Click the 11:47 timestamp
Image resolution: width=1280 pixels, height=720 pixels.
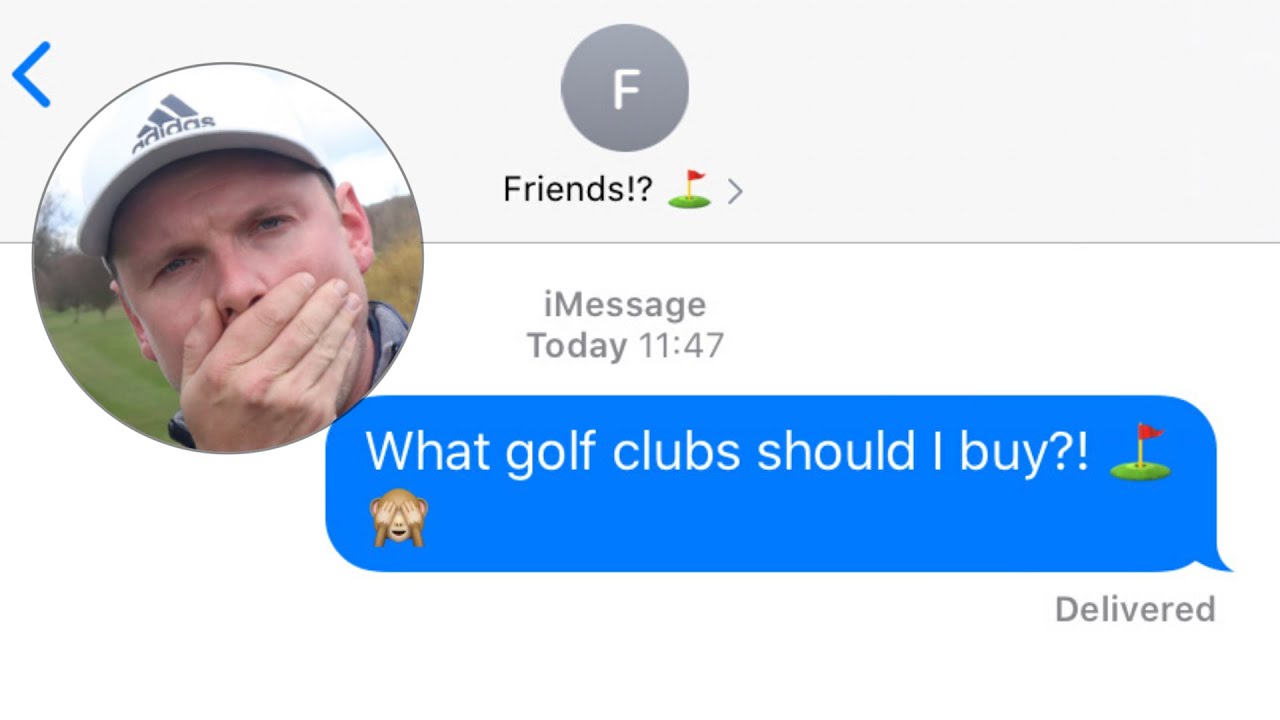click(x=680, y=346)
